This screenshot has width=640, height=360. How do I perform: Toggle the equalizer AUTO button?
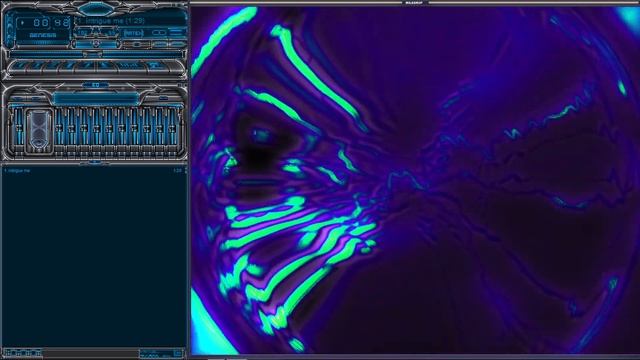click(x=36, y=98)
